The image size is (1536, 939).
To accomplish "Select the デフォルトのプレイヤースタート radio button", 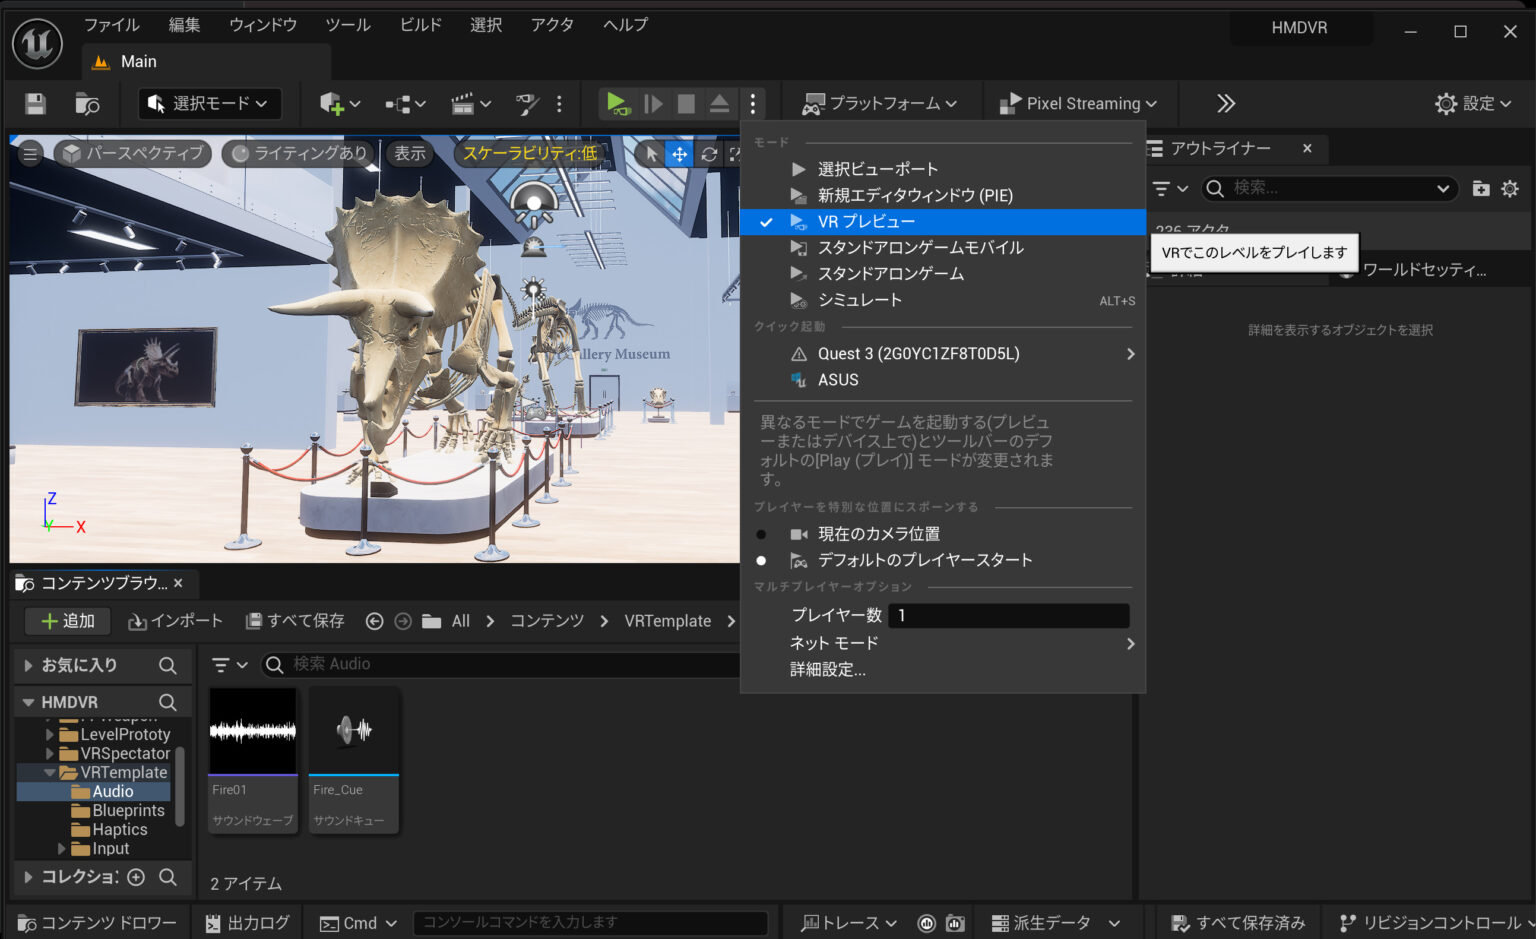I will coord(762,560).
